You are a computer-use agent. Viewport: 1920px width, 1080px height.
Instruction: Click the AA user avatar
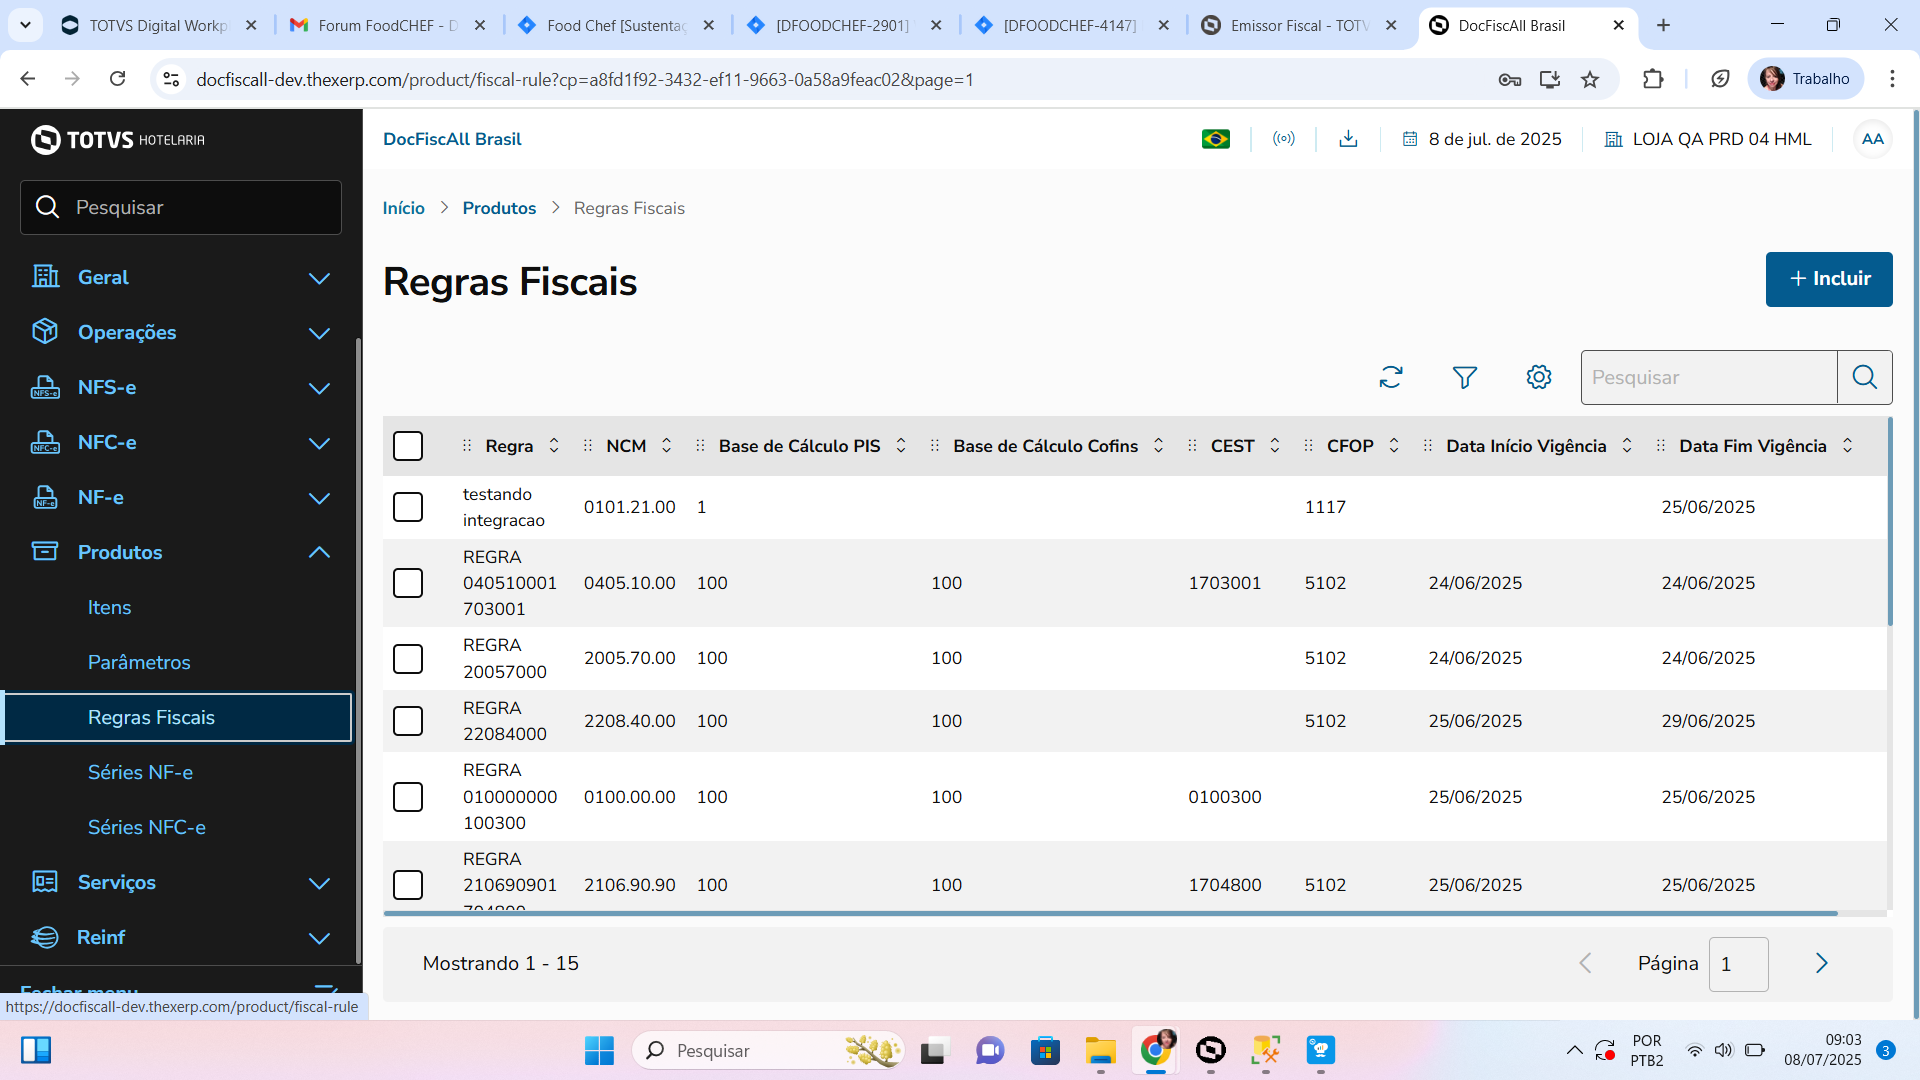click(x=1872, y=139)
